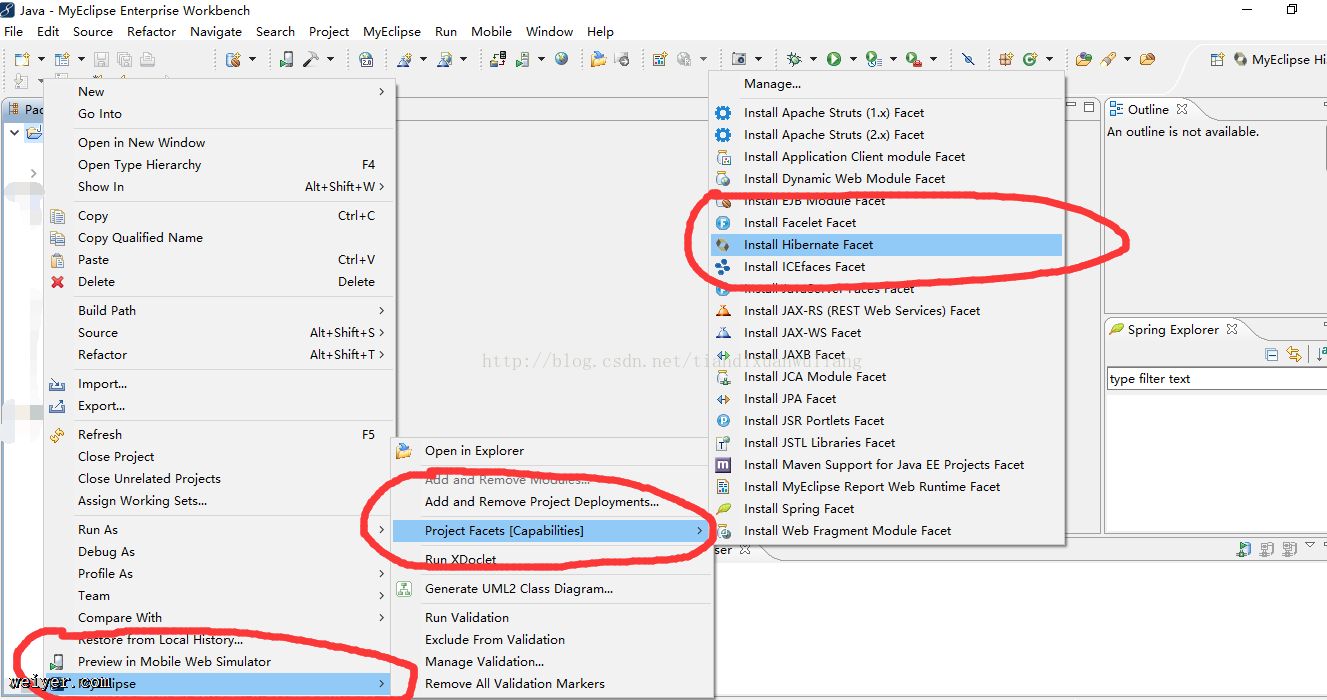Click the search flashlight toolbar icon
The height and width of the screenshot is (700, 1327).
point(1108,60)
